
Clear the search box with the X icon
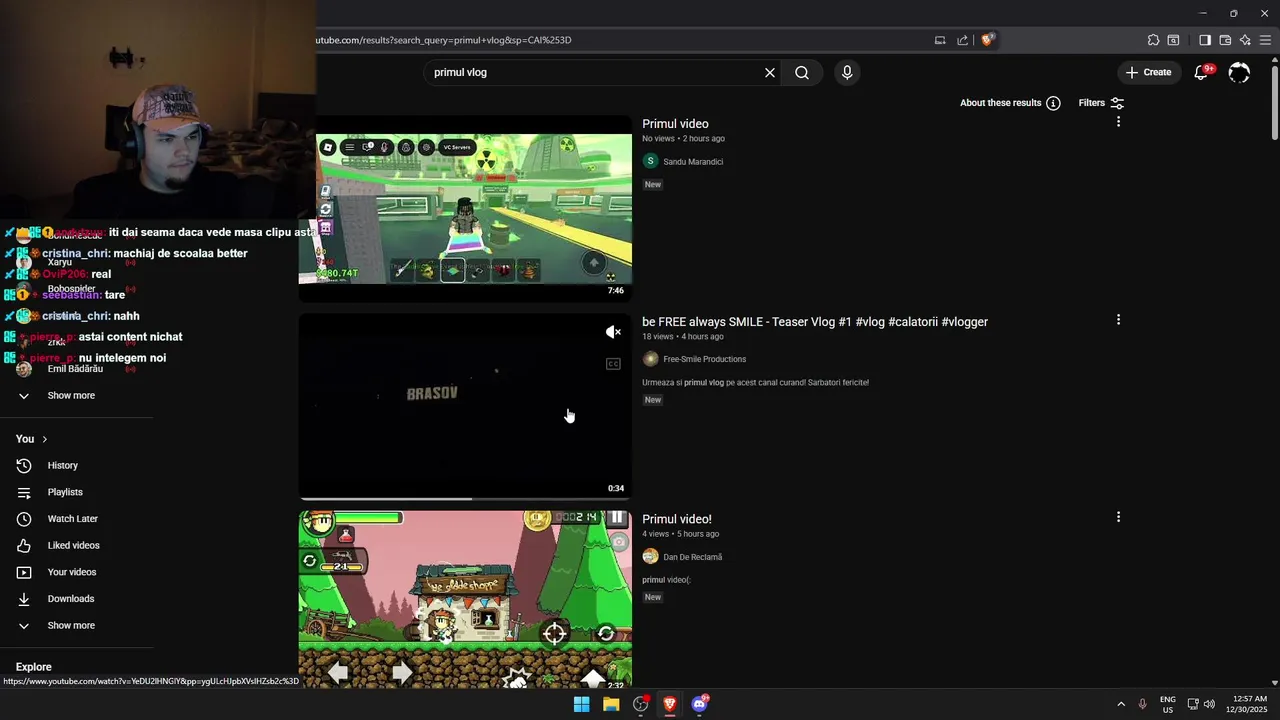coord(770,73)
